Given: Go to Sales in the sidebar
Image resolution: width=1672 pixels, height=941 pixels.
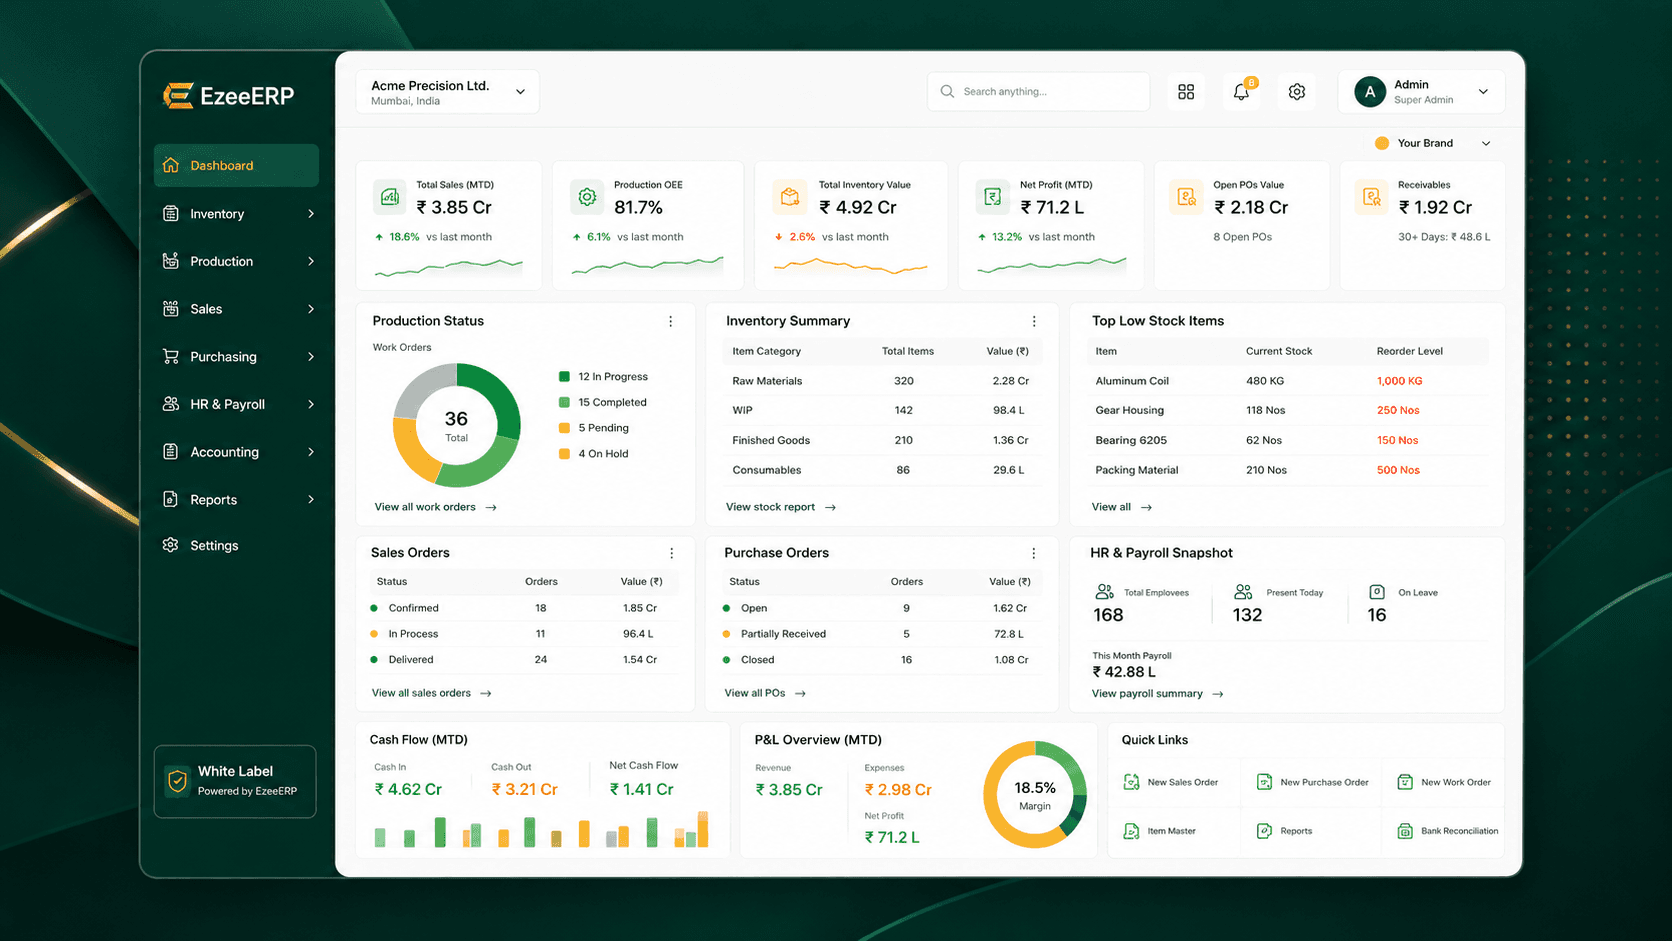Looking at the screenshot, I should tap(236, 309).
